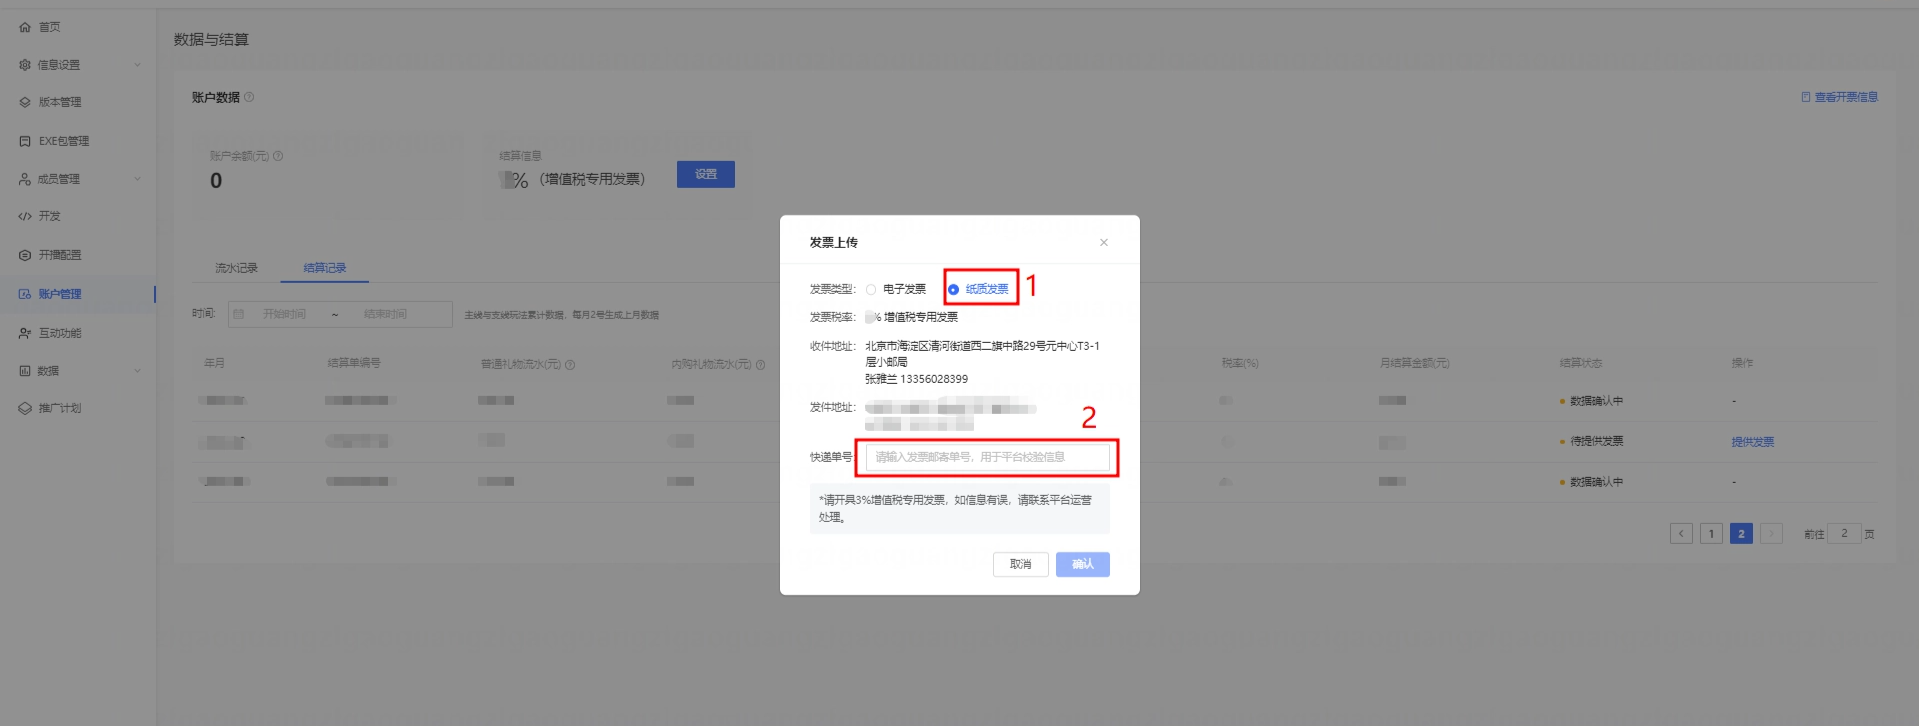Viewport: 1919px width, 726px height.
Task: Click the 结算单编号 column header
Action: coord(354,363)
